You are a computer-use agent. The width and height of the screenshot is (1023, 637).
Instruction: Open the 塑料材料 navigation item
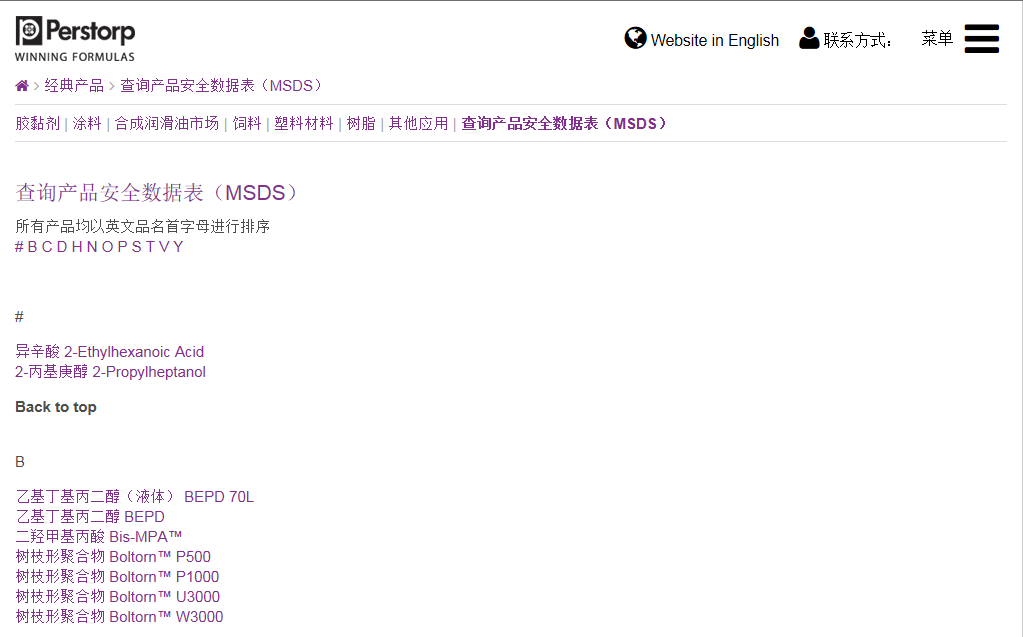pyautogui.click(x=304, y=123)
